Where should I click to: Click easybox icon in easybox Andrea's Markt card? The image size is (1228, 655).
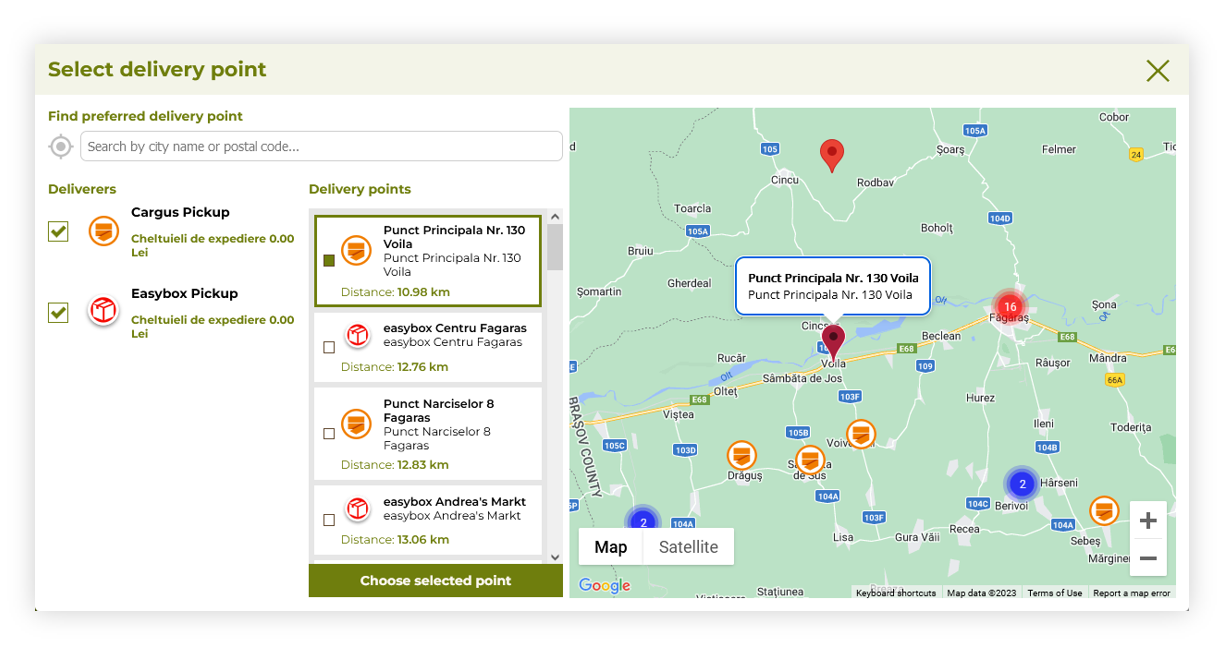click(x=357, y=509)
